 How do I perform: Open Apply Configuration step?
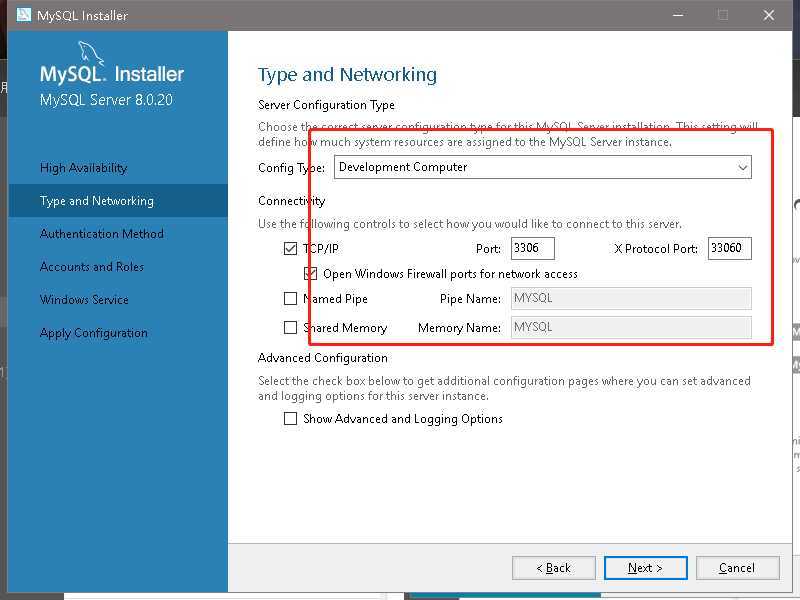94,333
